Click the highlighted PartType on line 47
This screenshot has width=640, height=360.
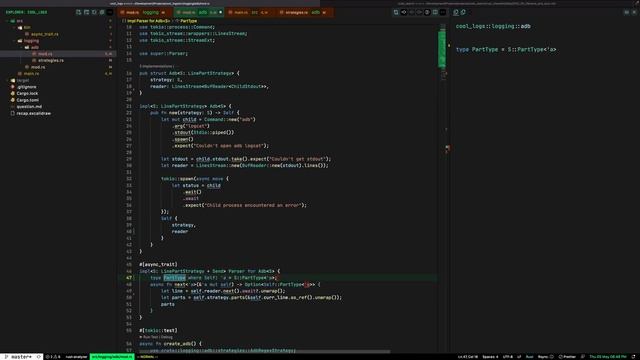coord(174,278)
